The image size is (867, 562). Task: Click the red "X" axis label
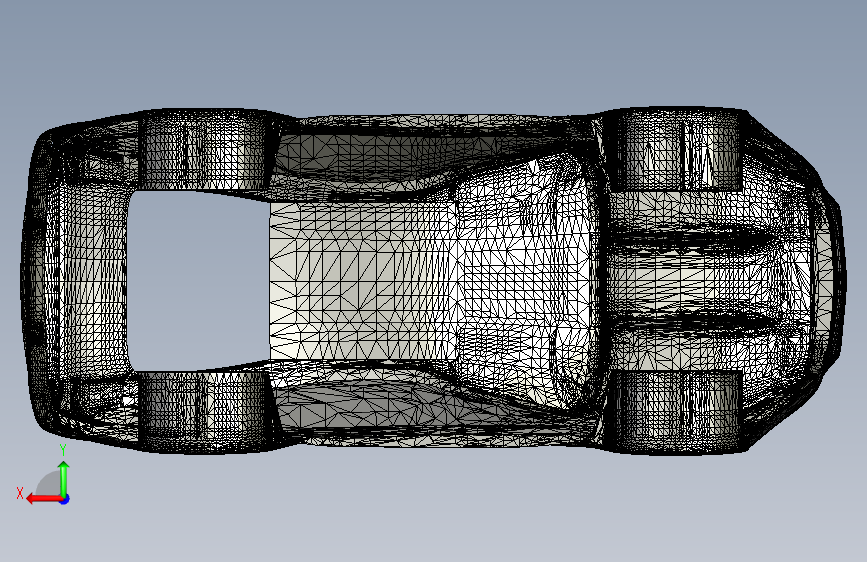[x=20, y=493]
